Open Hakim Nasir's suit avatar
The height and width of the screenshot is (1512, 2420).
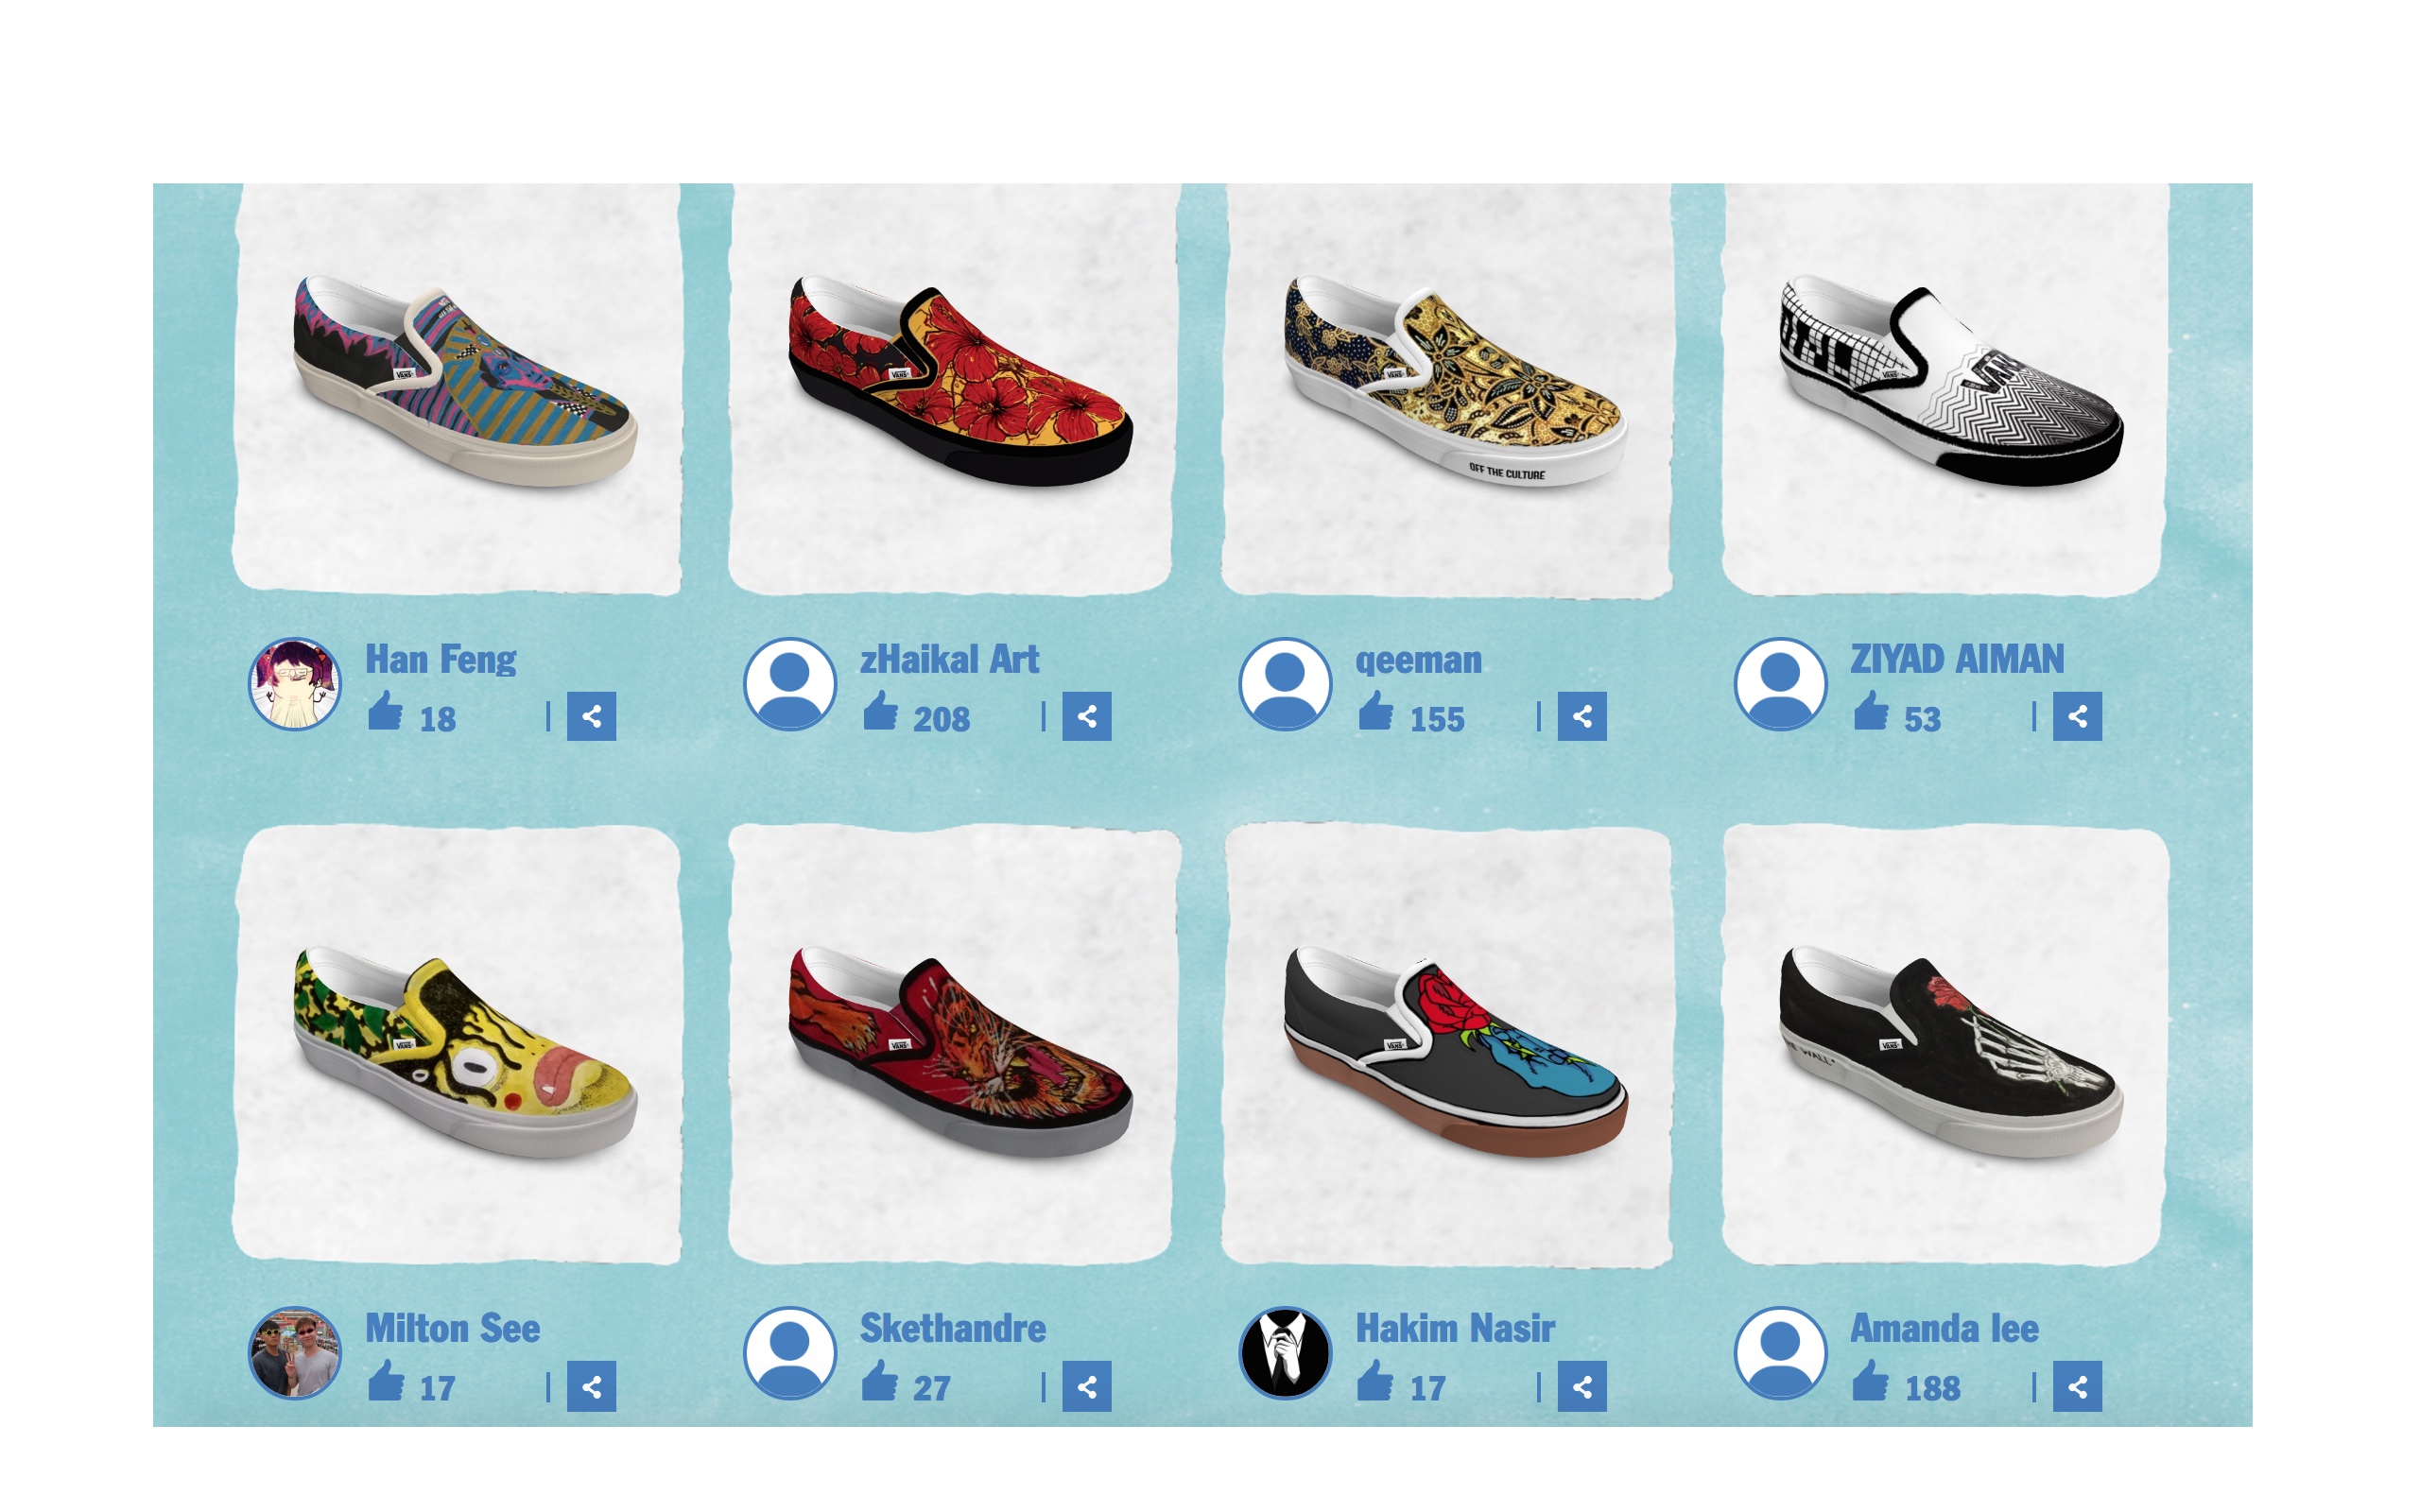tap(1285, 1353)
